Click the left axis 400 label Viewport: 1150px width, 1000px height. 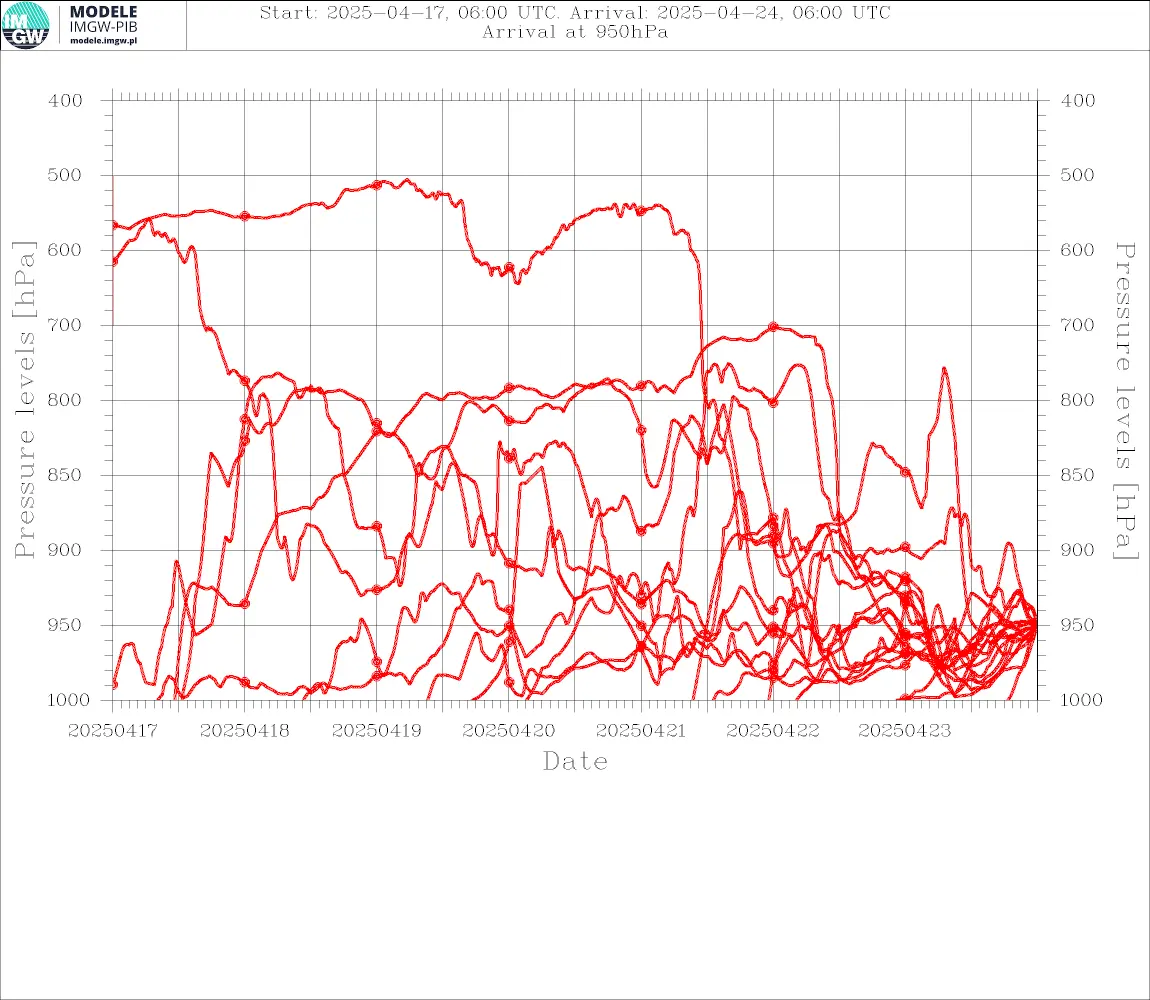[x=65, y=101]
